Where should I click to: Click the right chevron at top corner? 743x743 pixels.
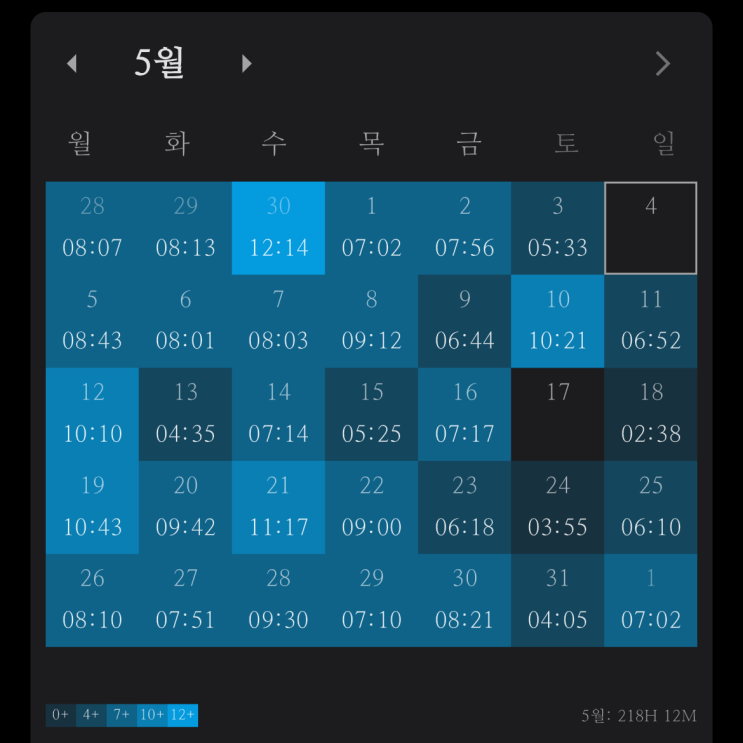coord(662,64)
